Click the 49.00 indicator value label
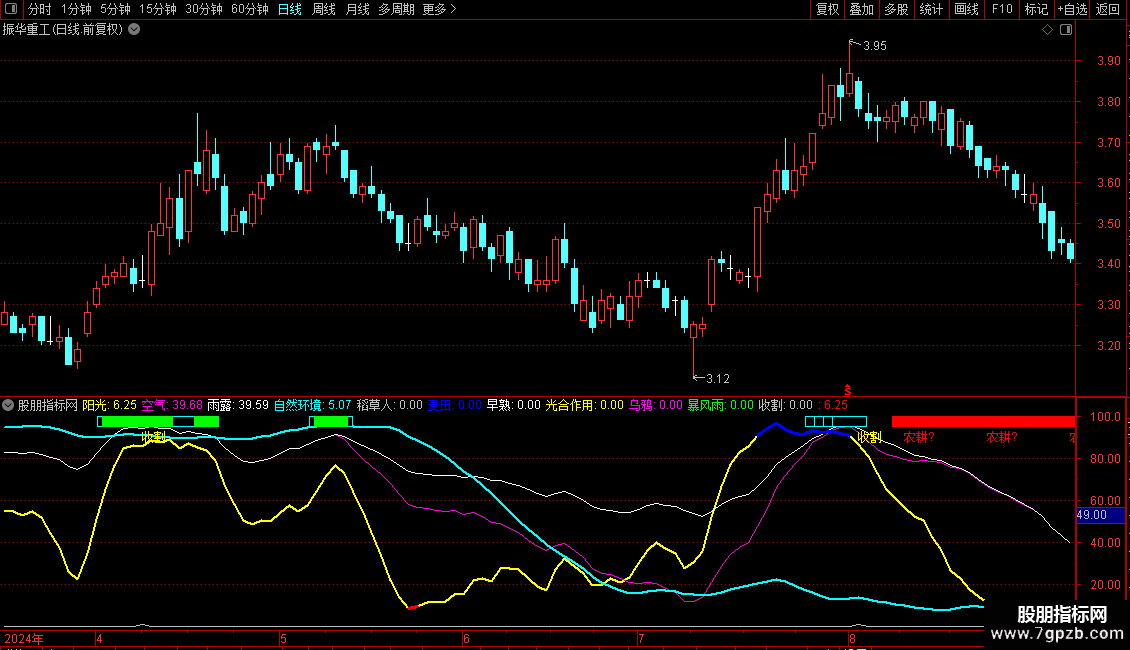This screenshot has width=1130, height=650. coord(1092,515)
